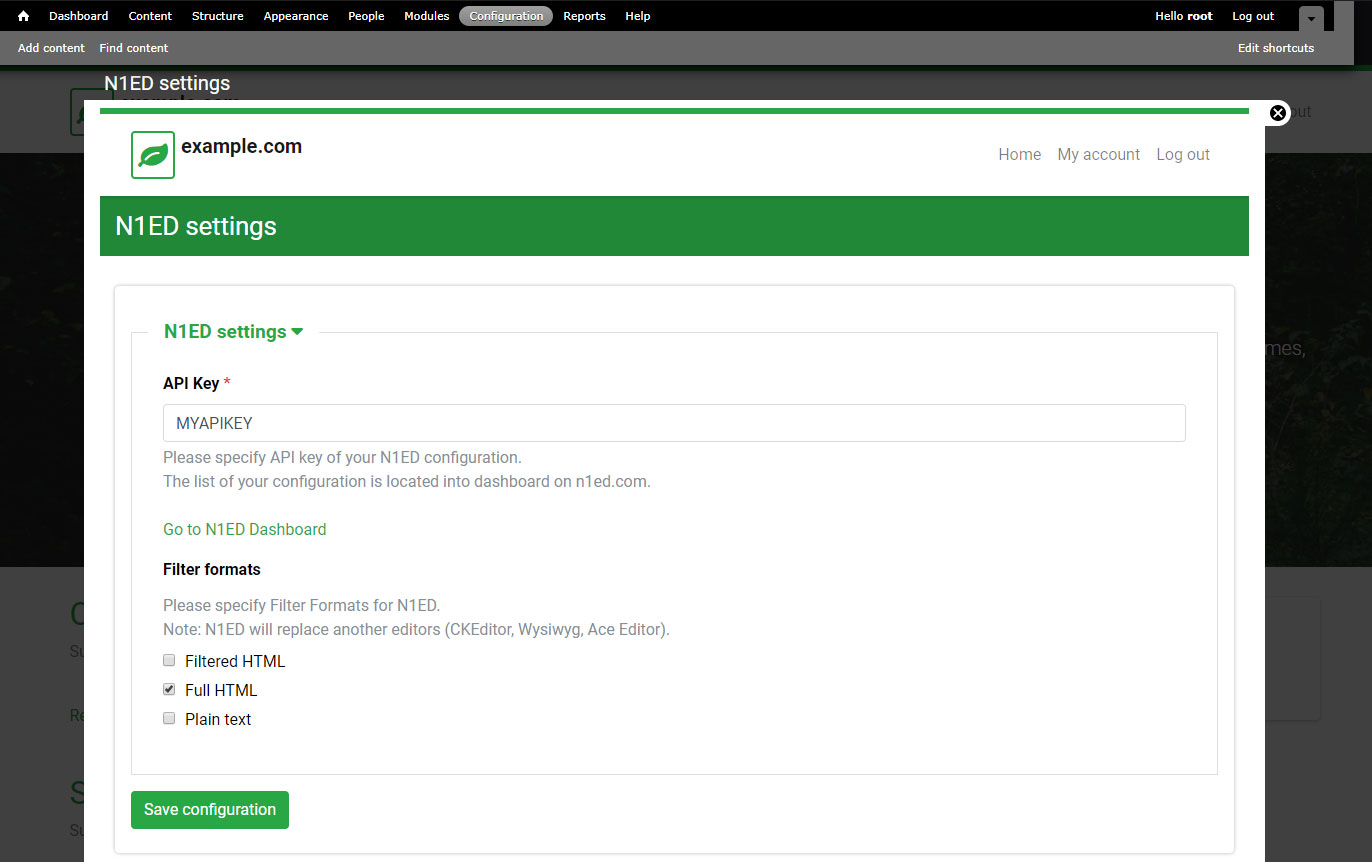Open the Content admin menu

coord(150,16)
